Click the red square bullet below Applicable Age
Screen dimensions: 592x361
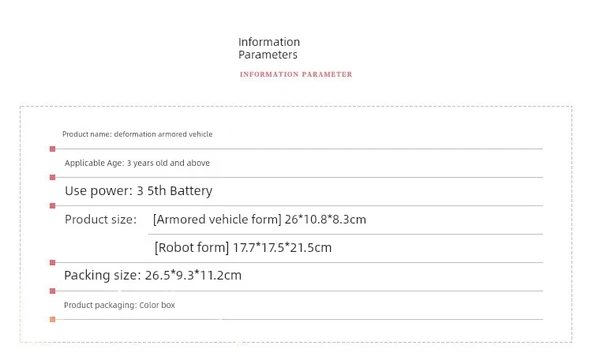coord(52,177)
